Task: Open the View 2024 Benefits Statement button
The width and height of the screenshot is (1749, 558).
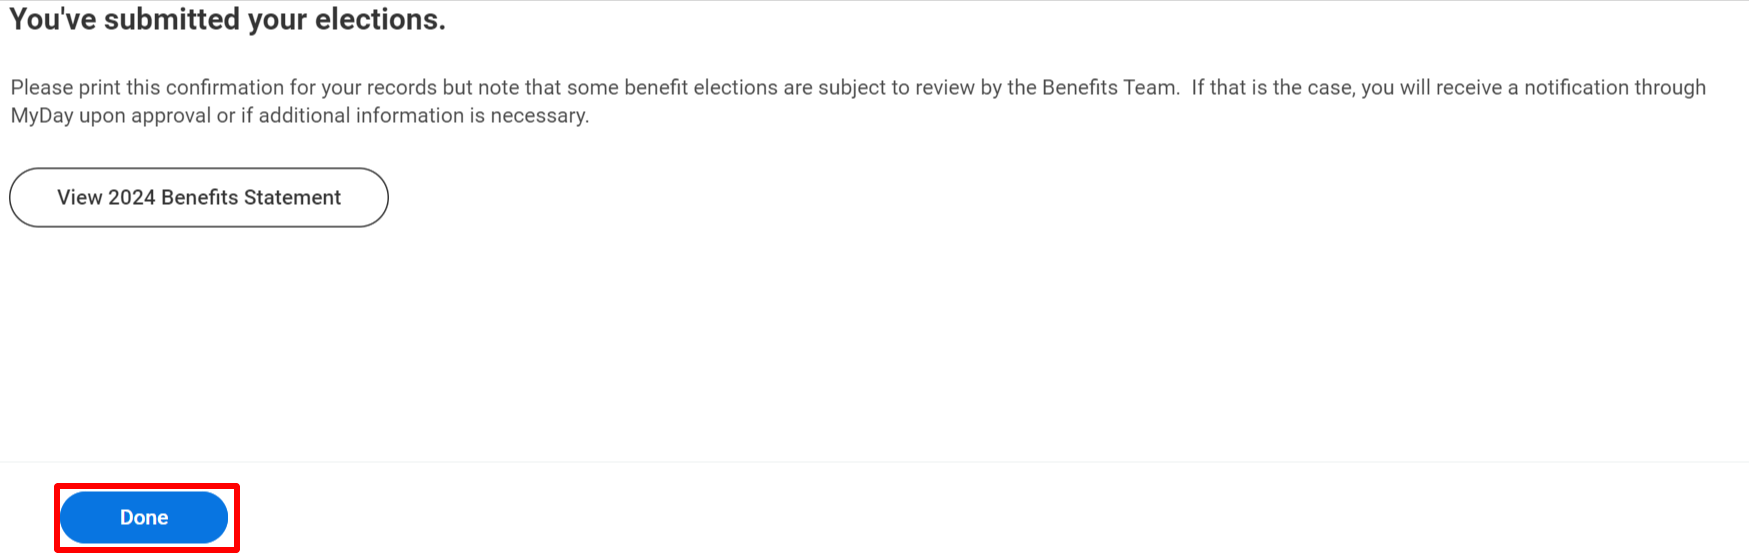Action: tap(199, 197)
